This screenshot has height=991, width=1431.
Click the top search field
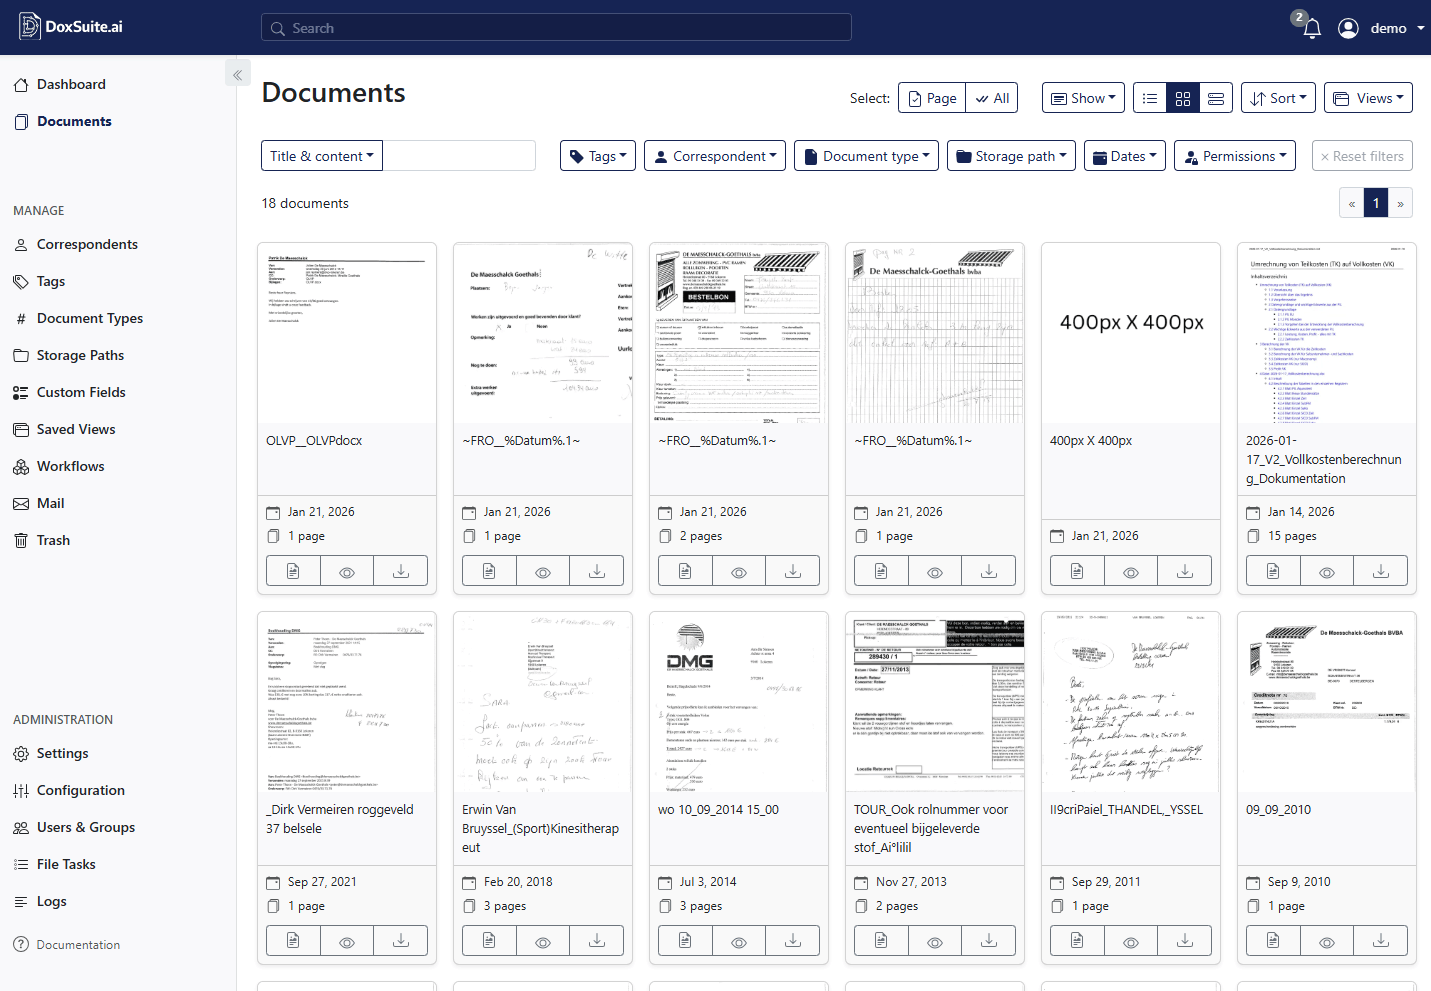coord(556,28)
